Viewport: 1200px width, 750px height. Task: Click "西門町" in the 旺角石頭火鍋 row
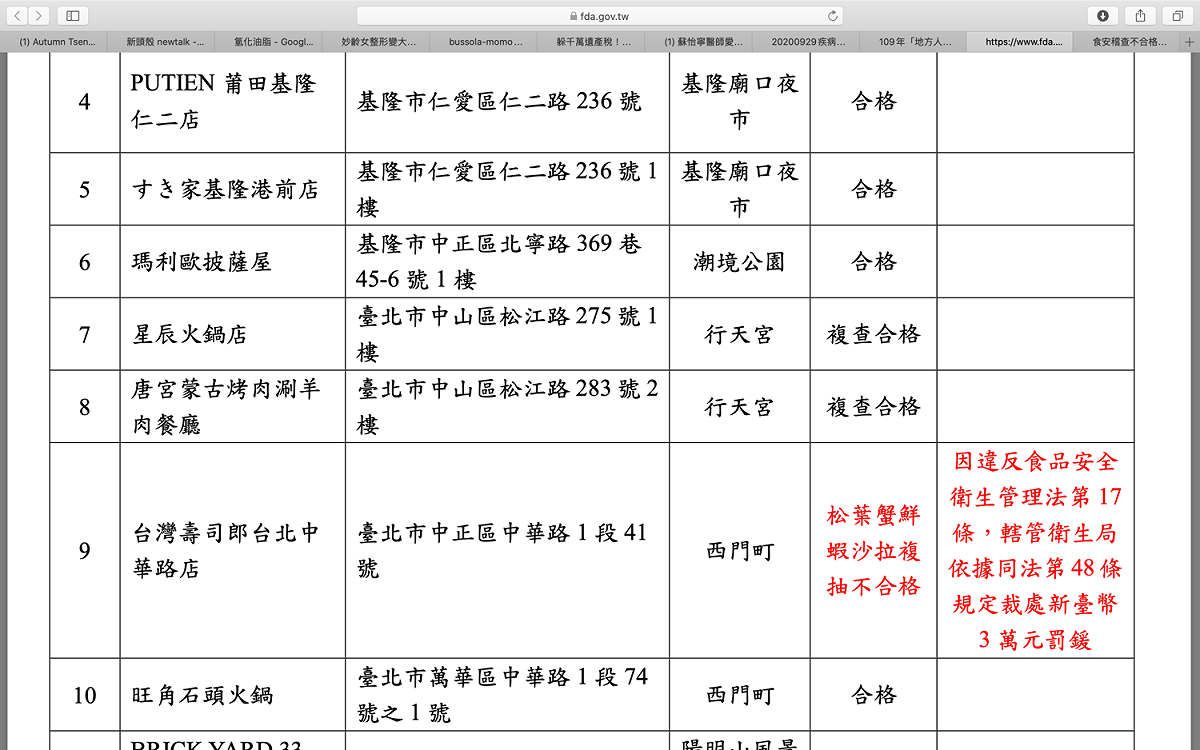coord(740,694)
